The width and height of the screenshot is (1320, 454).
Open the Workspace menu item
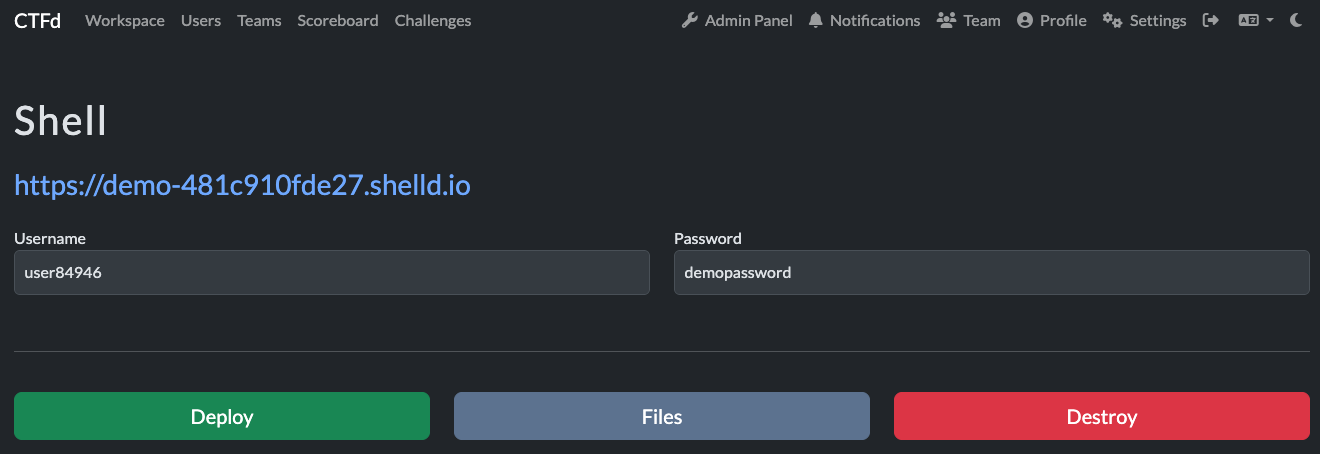pyautogui.click(x=125, y=20)
